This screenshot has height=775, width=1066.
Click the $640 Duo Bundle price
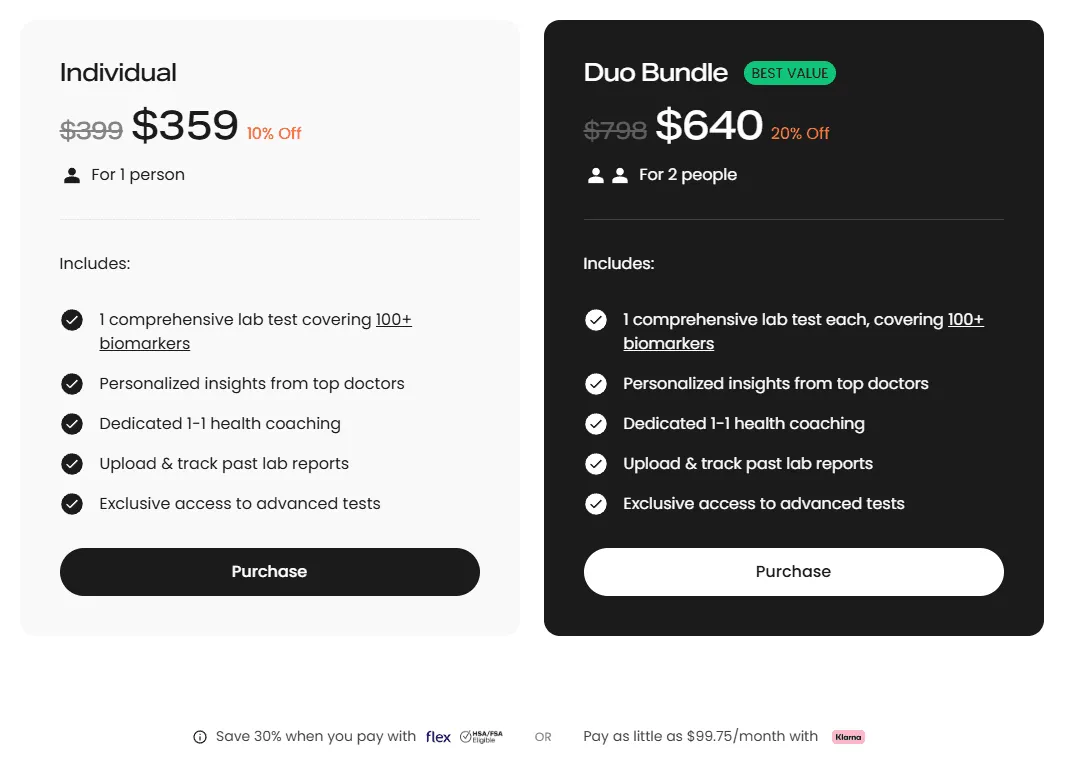(709, 126)
